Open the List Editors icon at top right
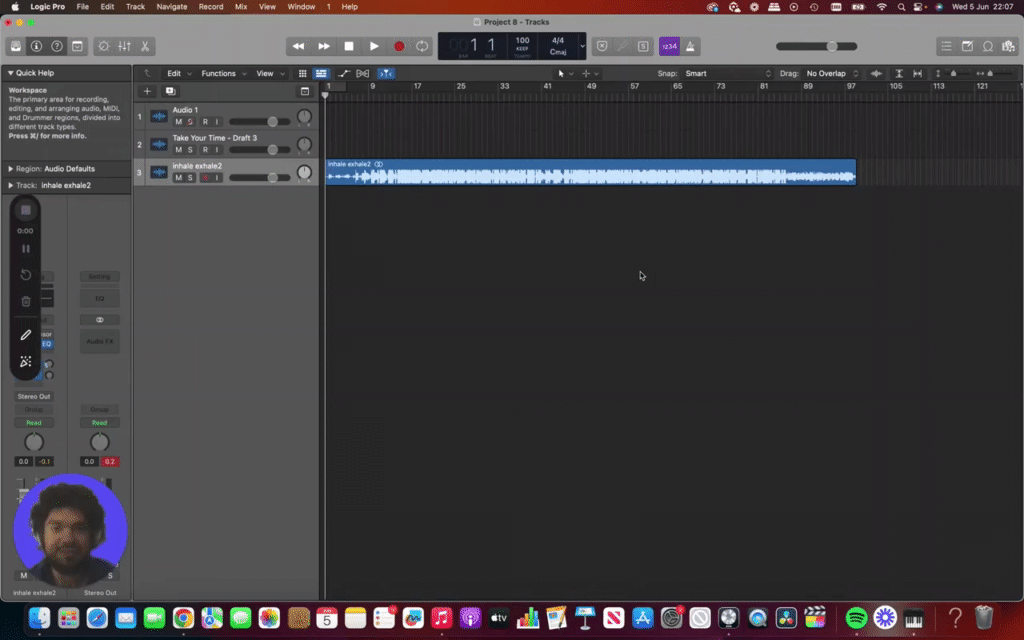1024x640 pixels. click(x=946, y=46)
